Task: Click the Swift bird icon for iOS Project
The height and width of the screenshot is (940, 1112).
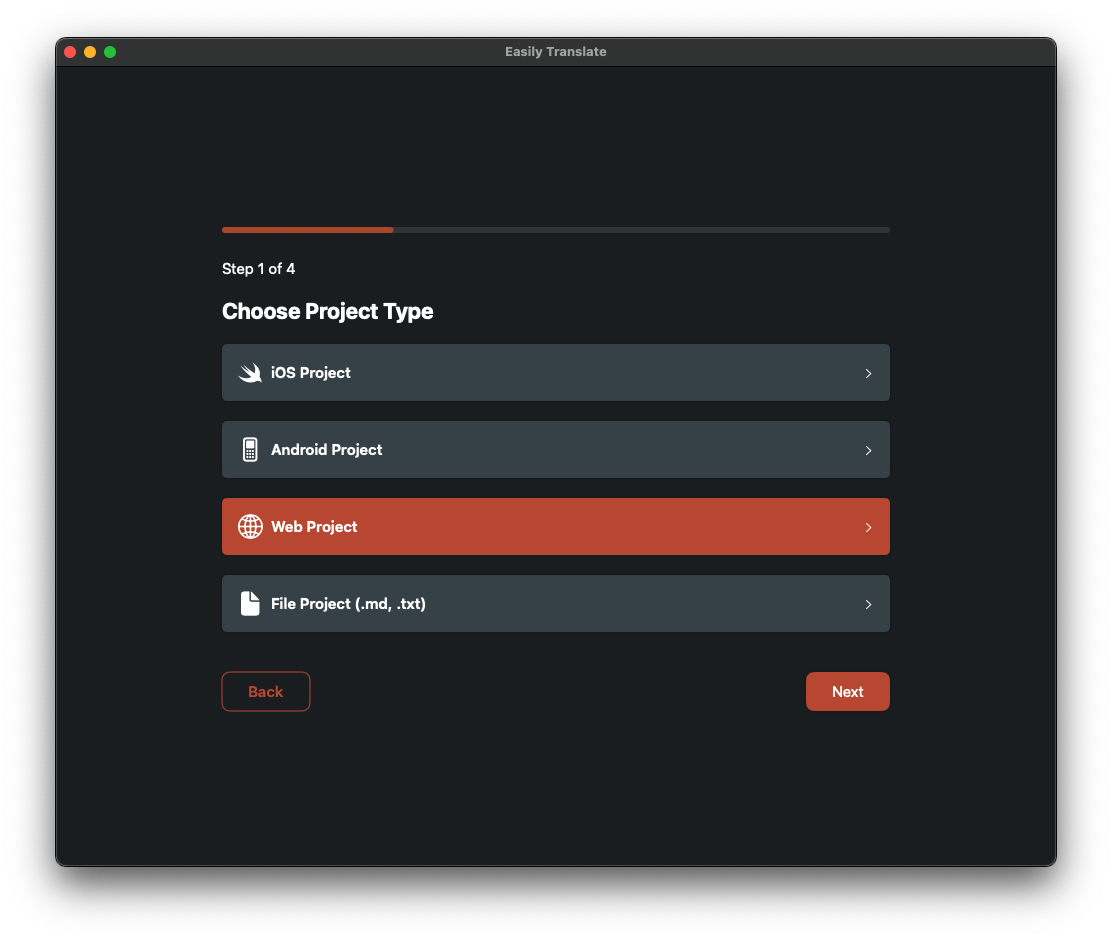Action: pos(250,372)
